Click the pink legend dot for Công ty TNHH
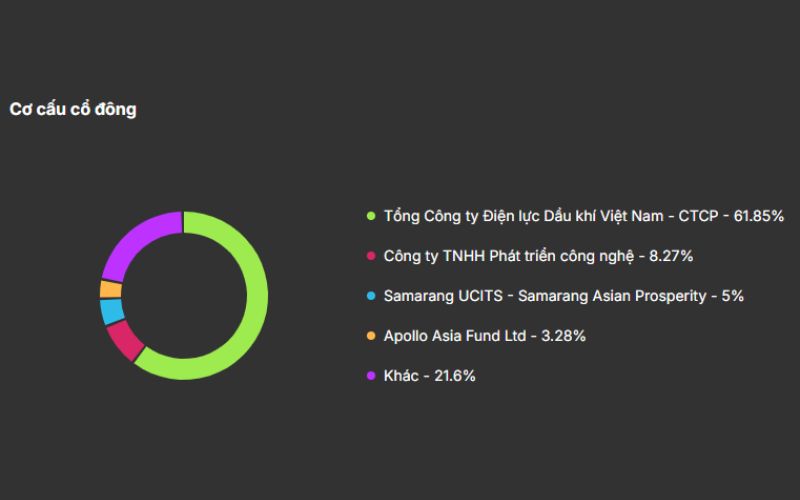 pyautogui.click(x=371, y=256)
